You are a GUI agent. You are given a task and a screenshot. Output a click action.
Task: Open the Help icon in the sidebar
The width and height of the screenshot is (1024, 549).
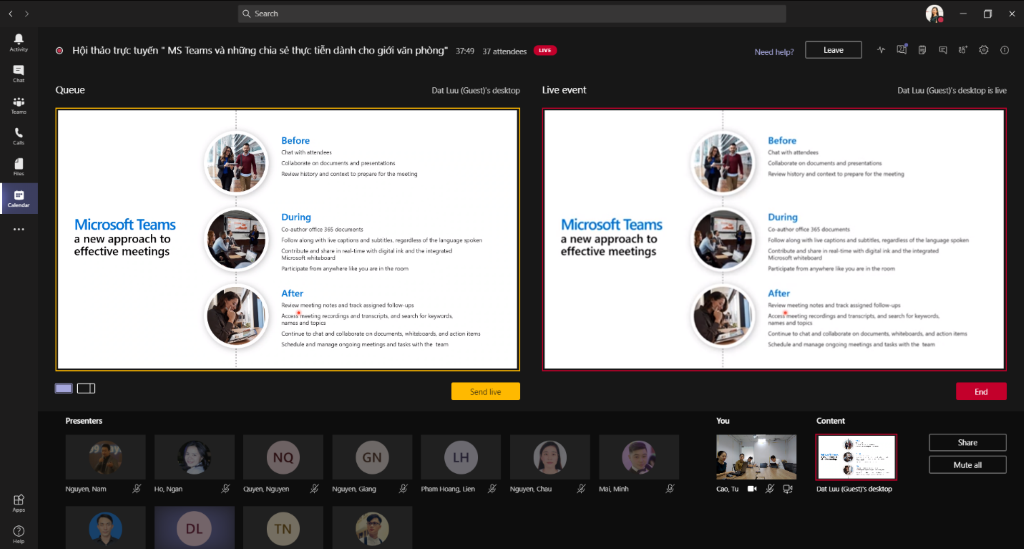[18, 533]
